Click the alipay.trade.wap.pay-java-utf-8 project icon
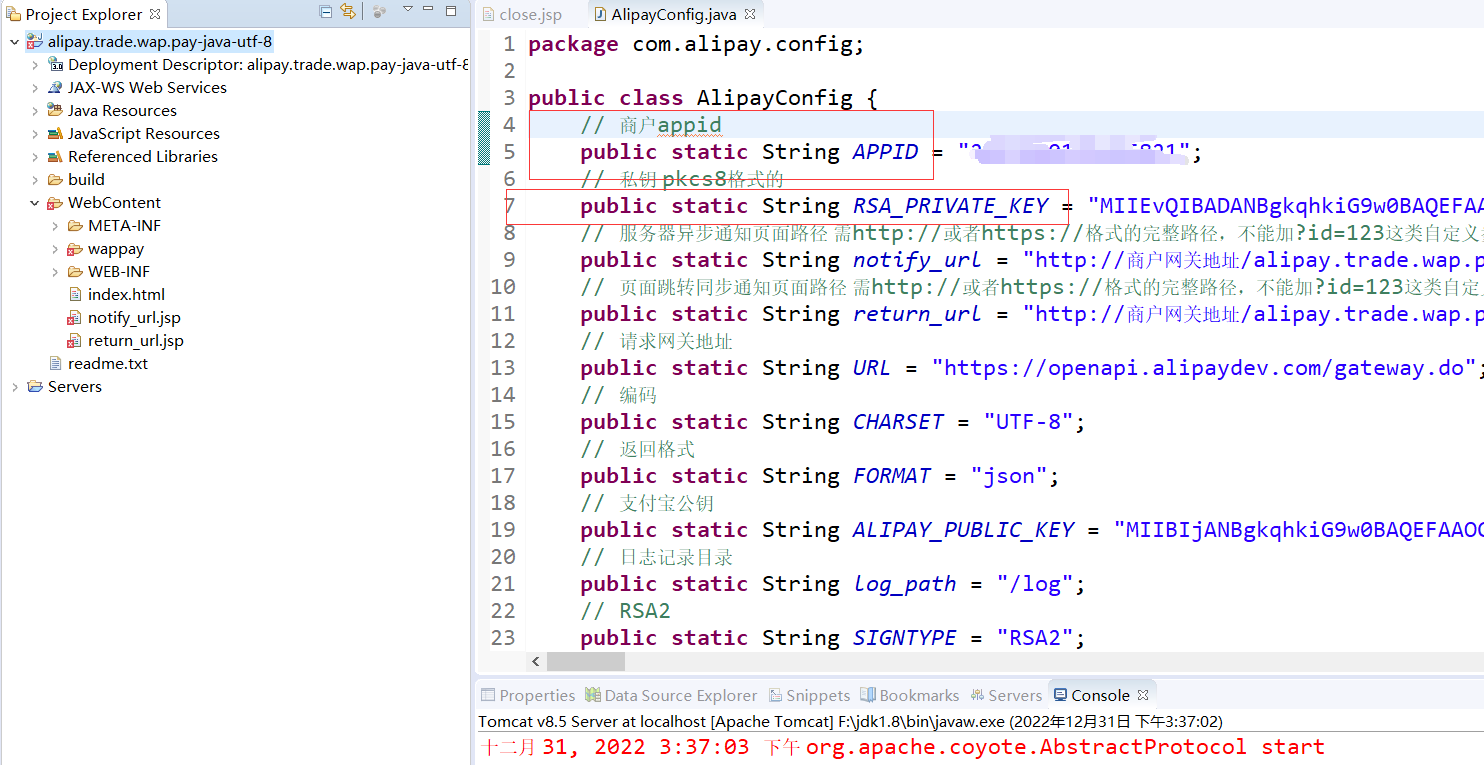1484x765 pixels. (x=35, y=42)
